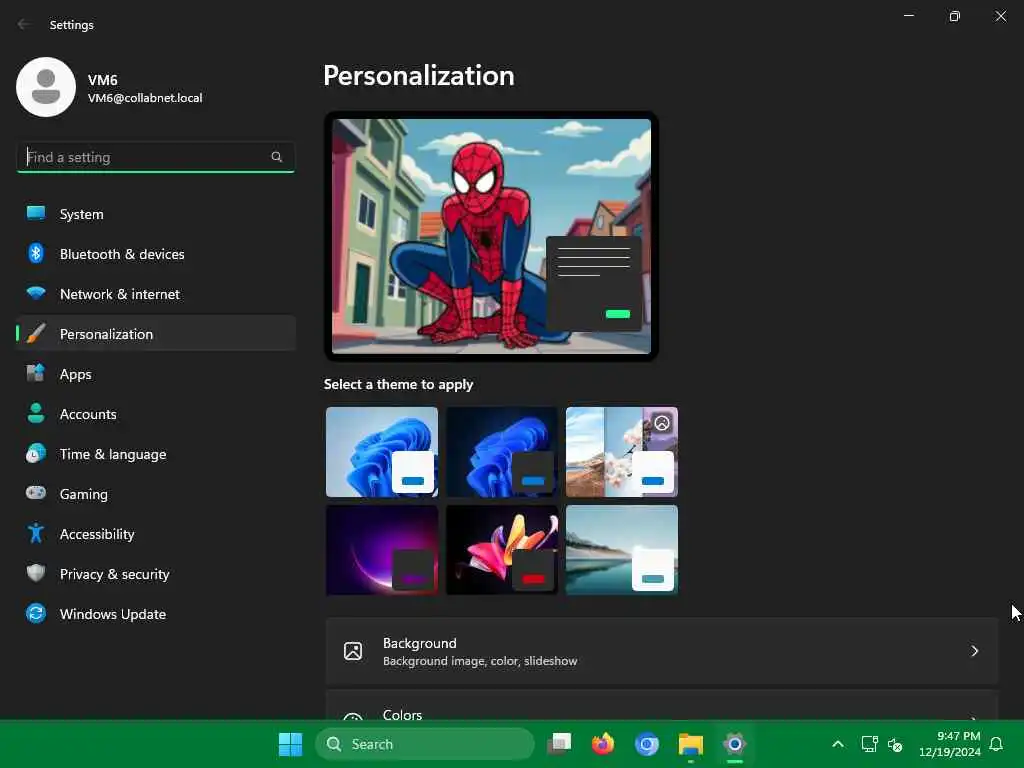
Task: Go to Network & internet
Action: (155, 293)
